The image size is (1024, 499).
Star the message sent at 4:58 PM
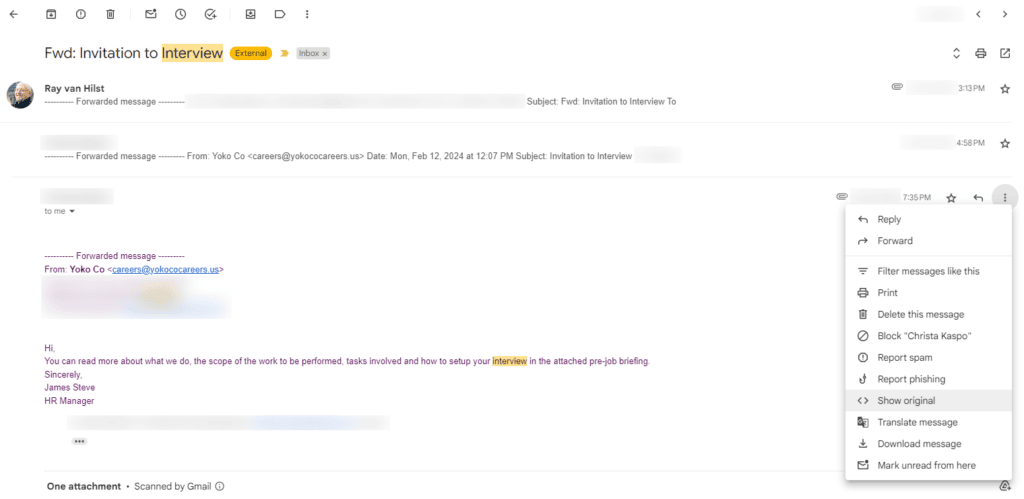1004,143
